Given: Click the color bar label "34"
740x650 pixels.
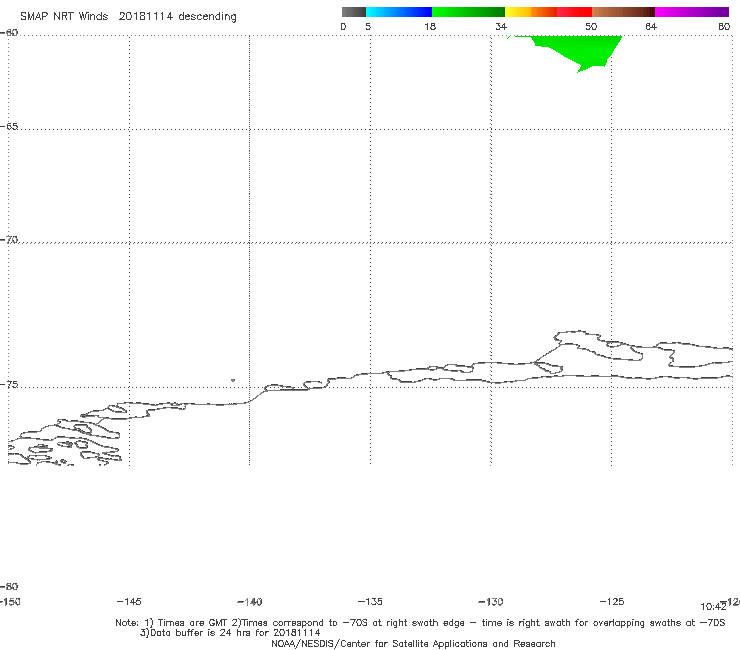Looking at the screenshot, I should 501,26.
